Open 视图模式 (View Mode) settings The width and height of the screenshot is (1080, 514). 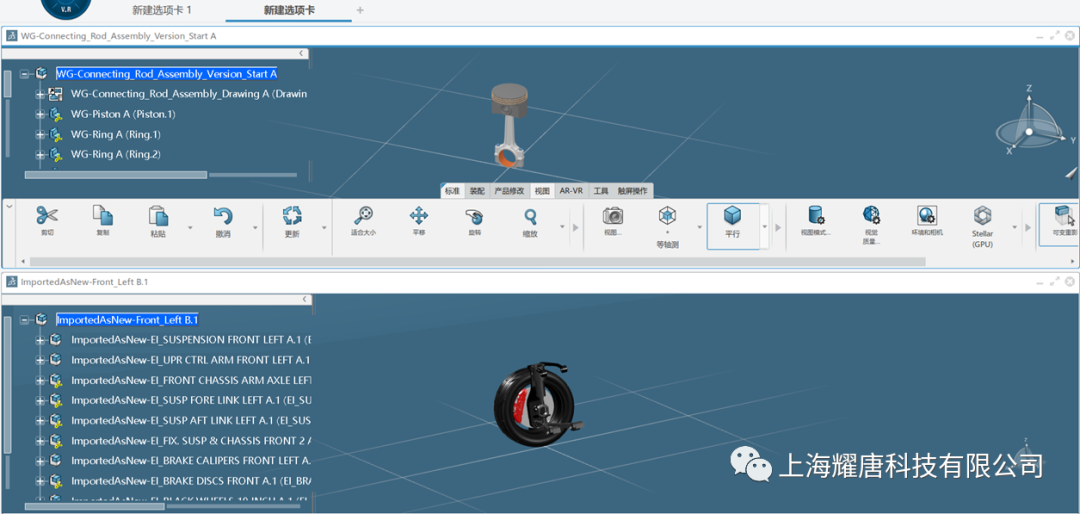pyautogui.click(x=816, y=216)
